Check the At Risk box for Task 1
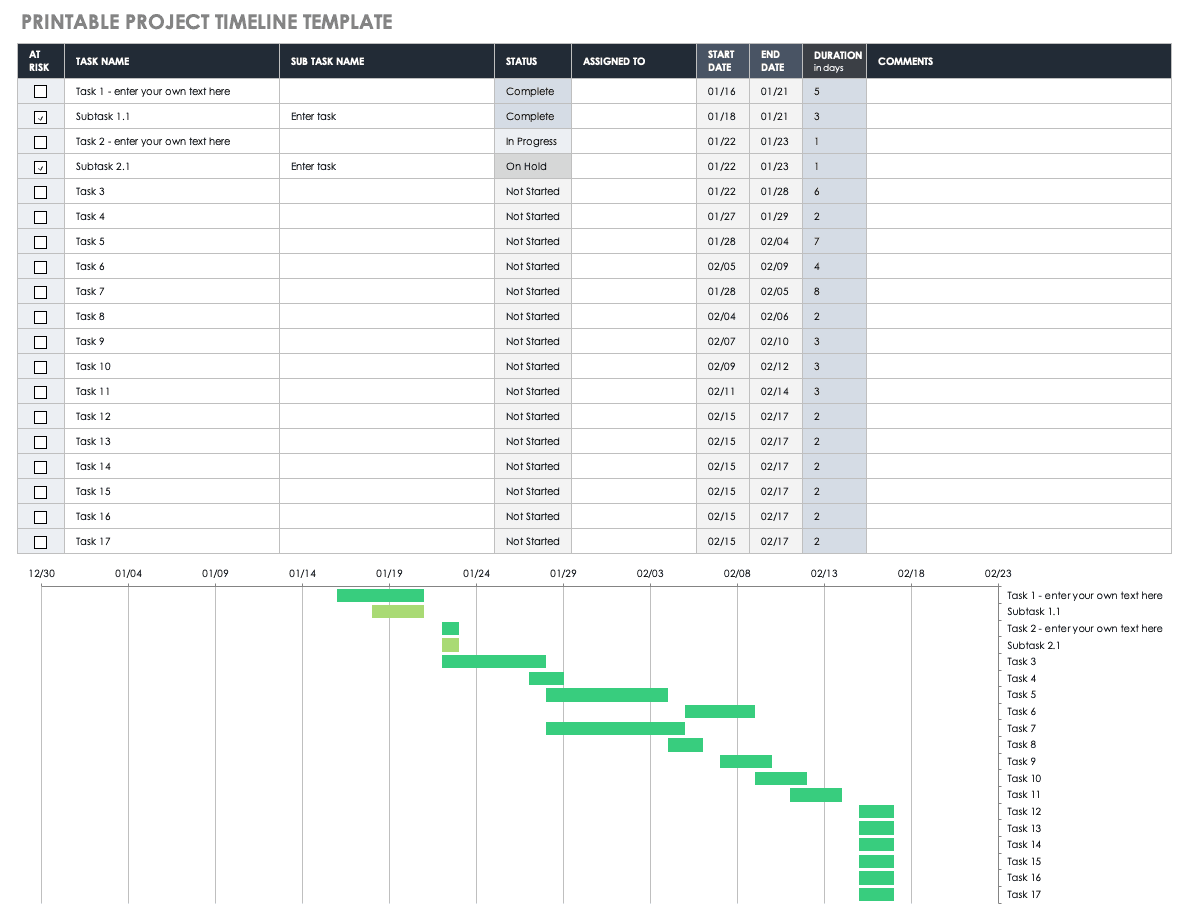1190x921 pixels. [40, 92]
